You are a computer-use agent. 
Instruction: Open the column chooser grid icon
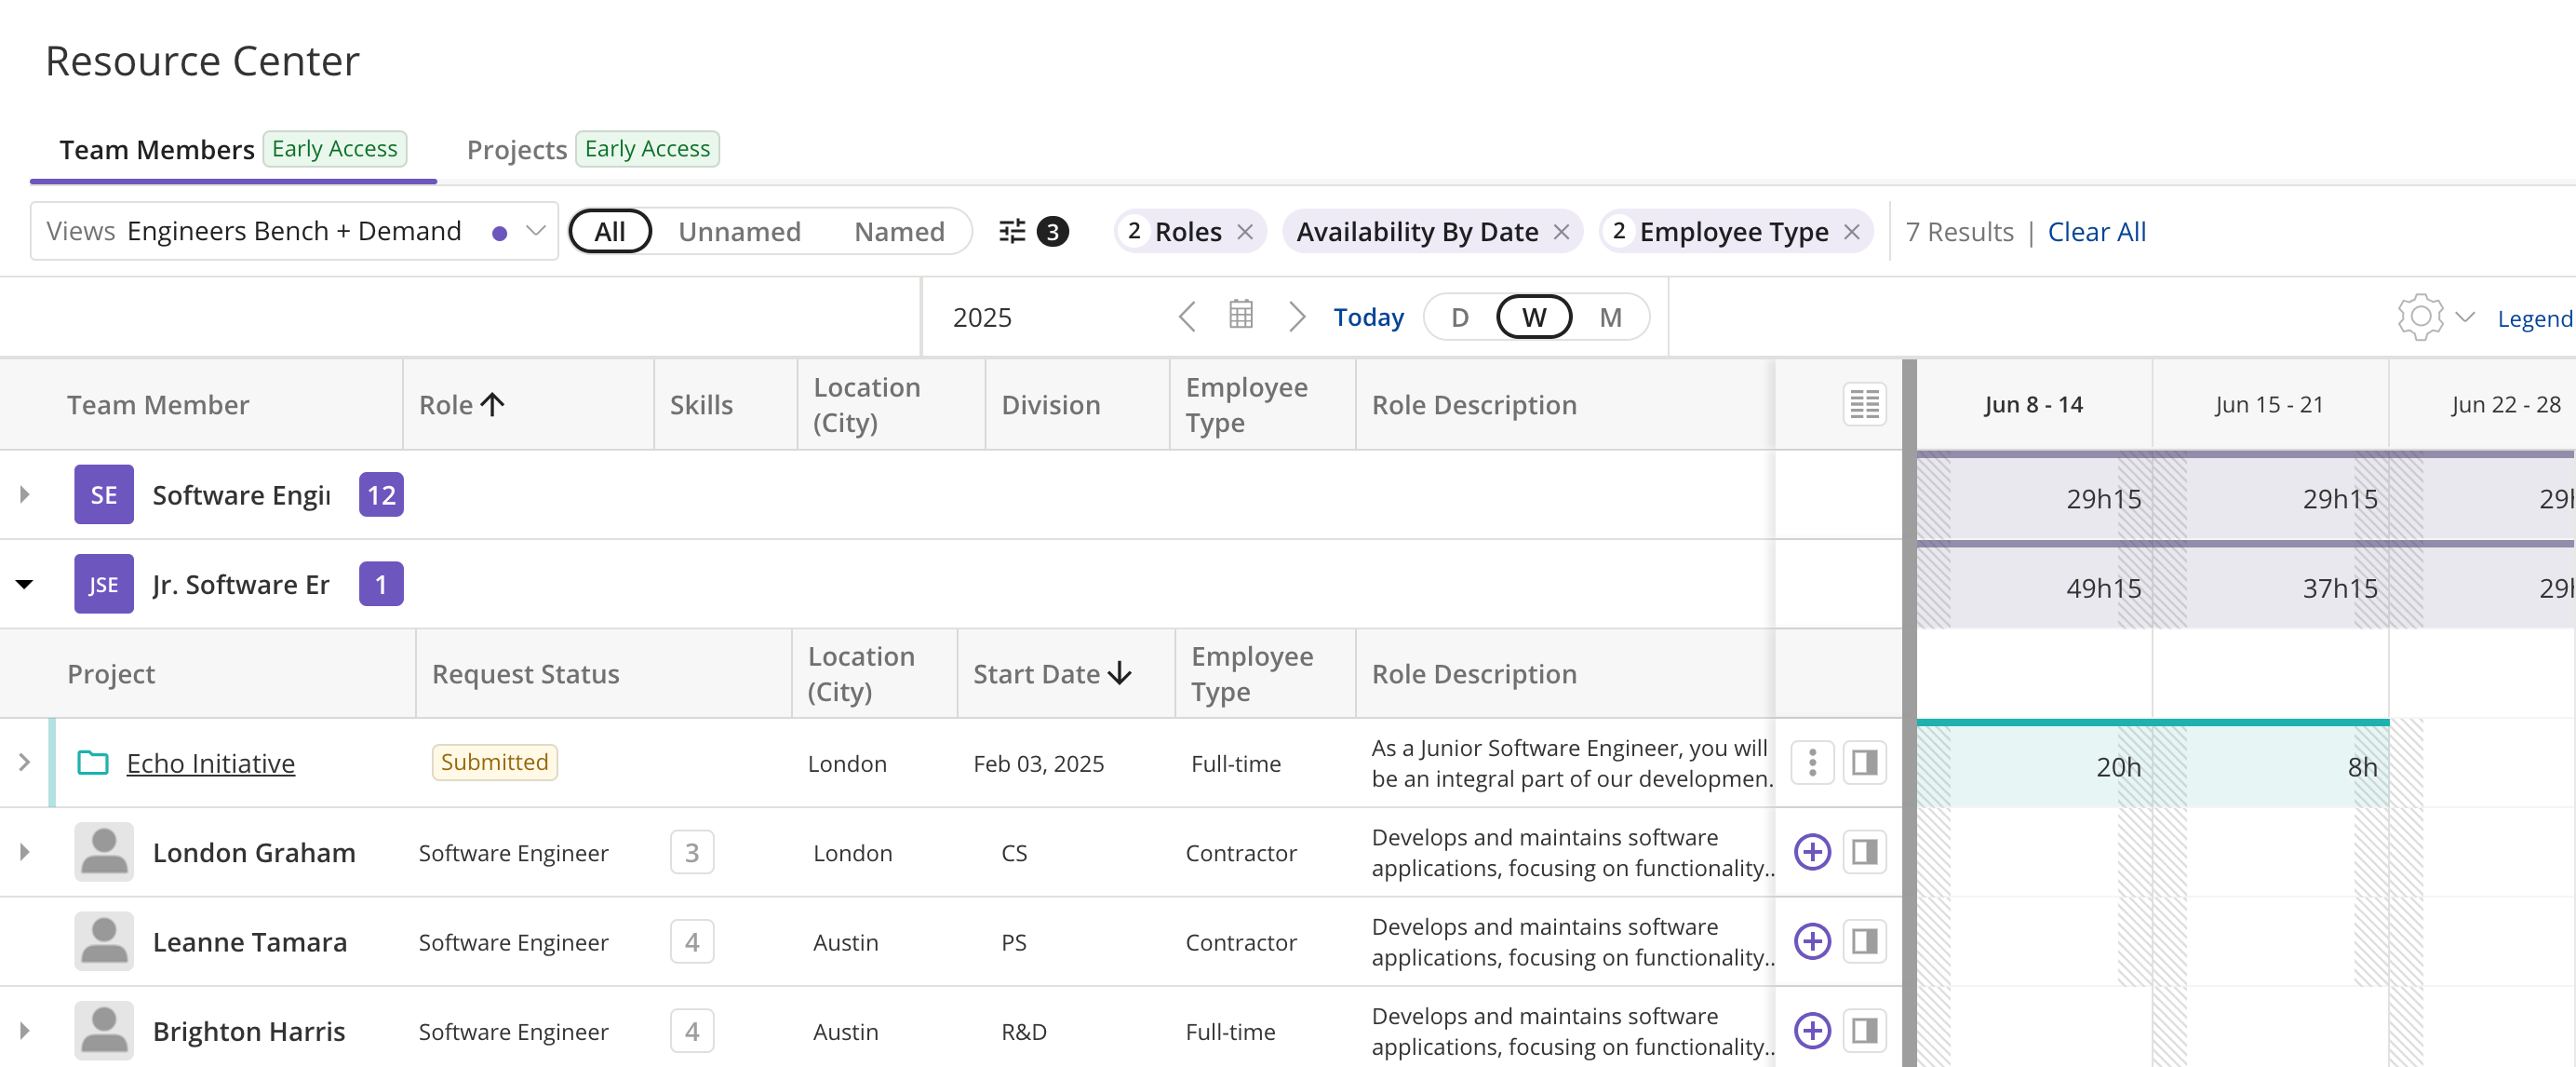(x=1864, y=405)
